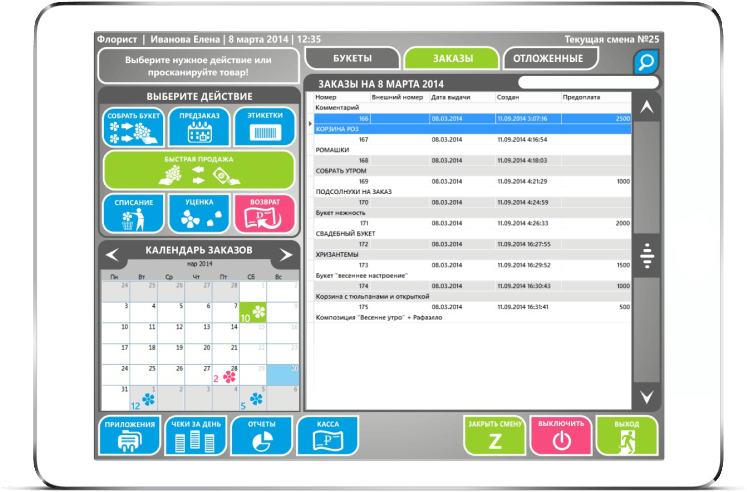The width and height of the screenshot is (747, 492).
Task: Click the orders search input field
Action: 588,82
